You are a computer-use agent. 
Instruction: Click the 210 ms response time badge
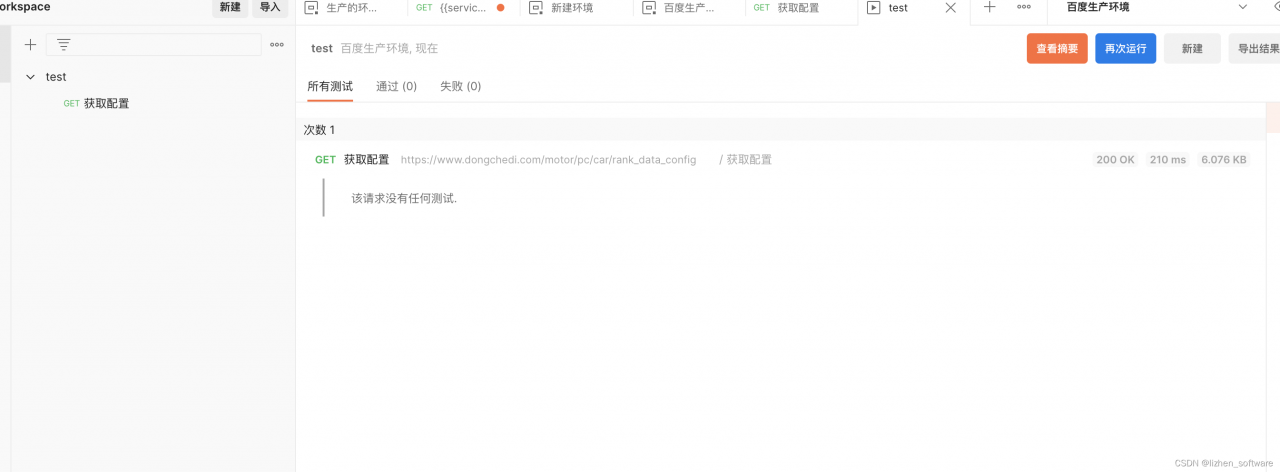click(1167, 160)
